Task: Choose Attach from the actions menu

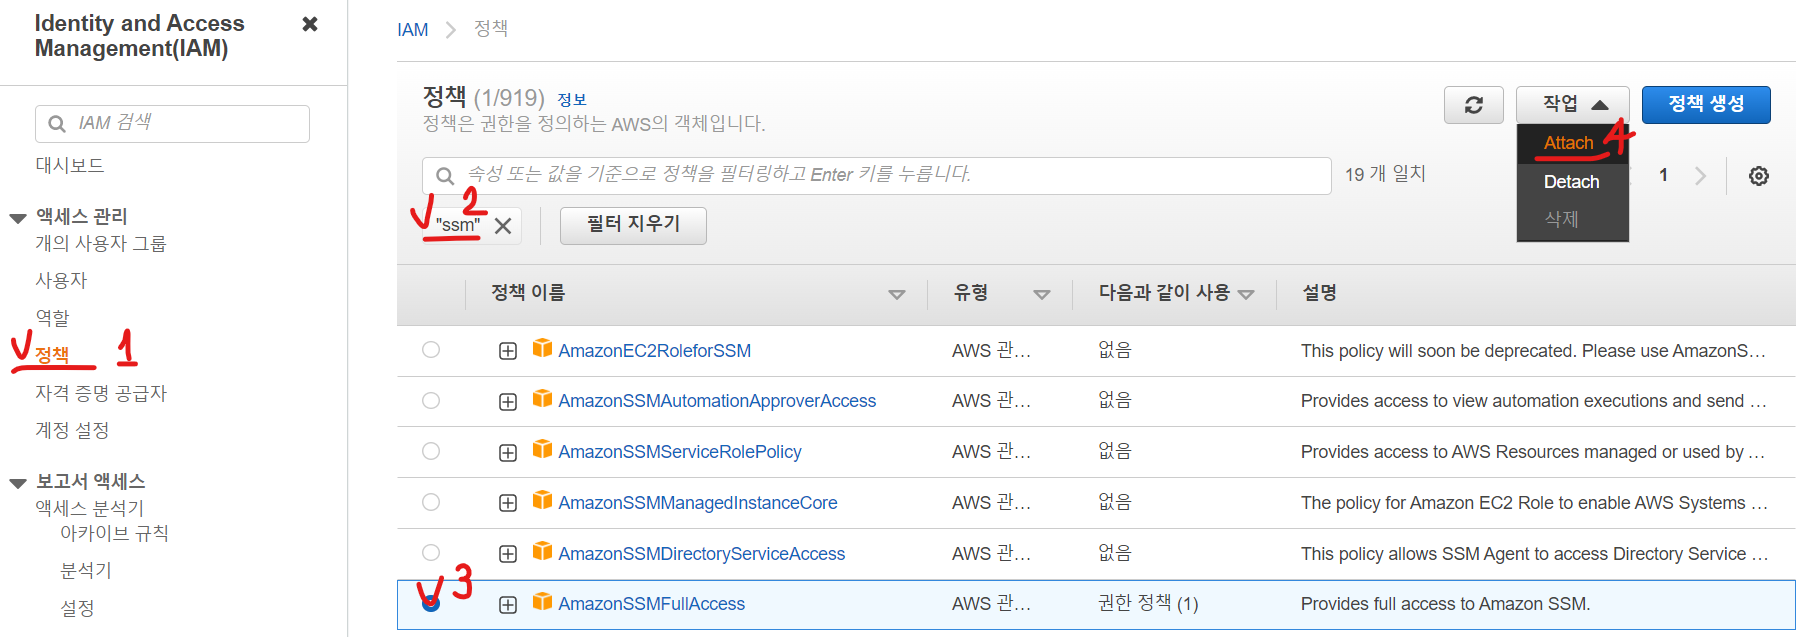Action: tap(1568, 143)
